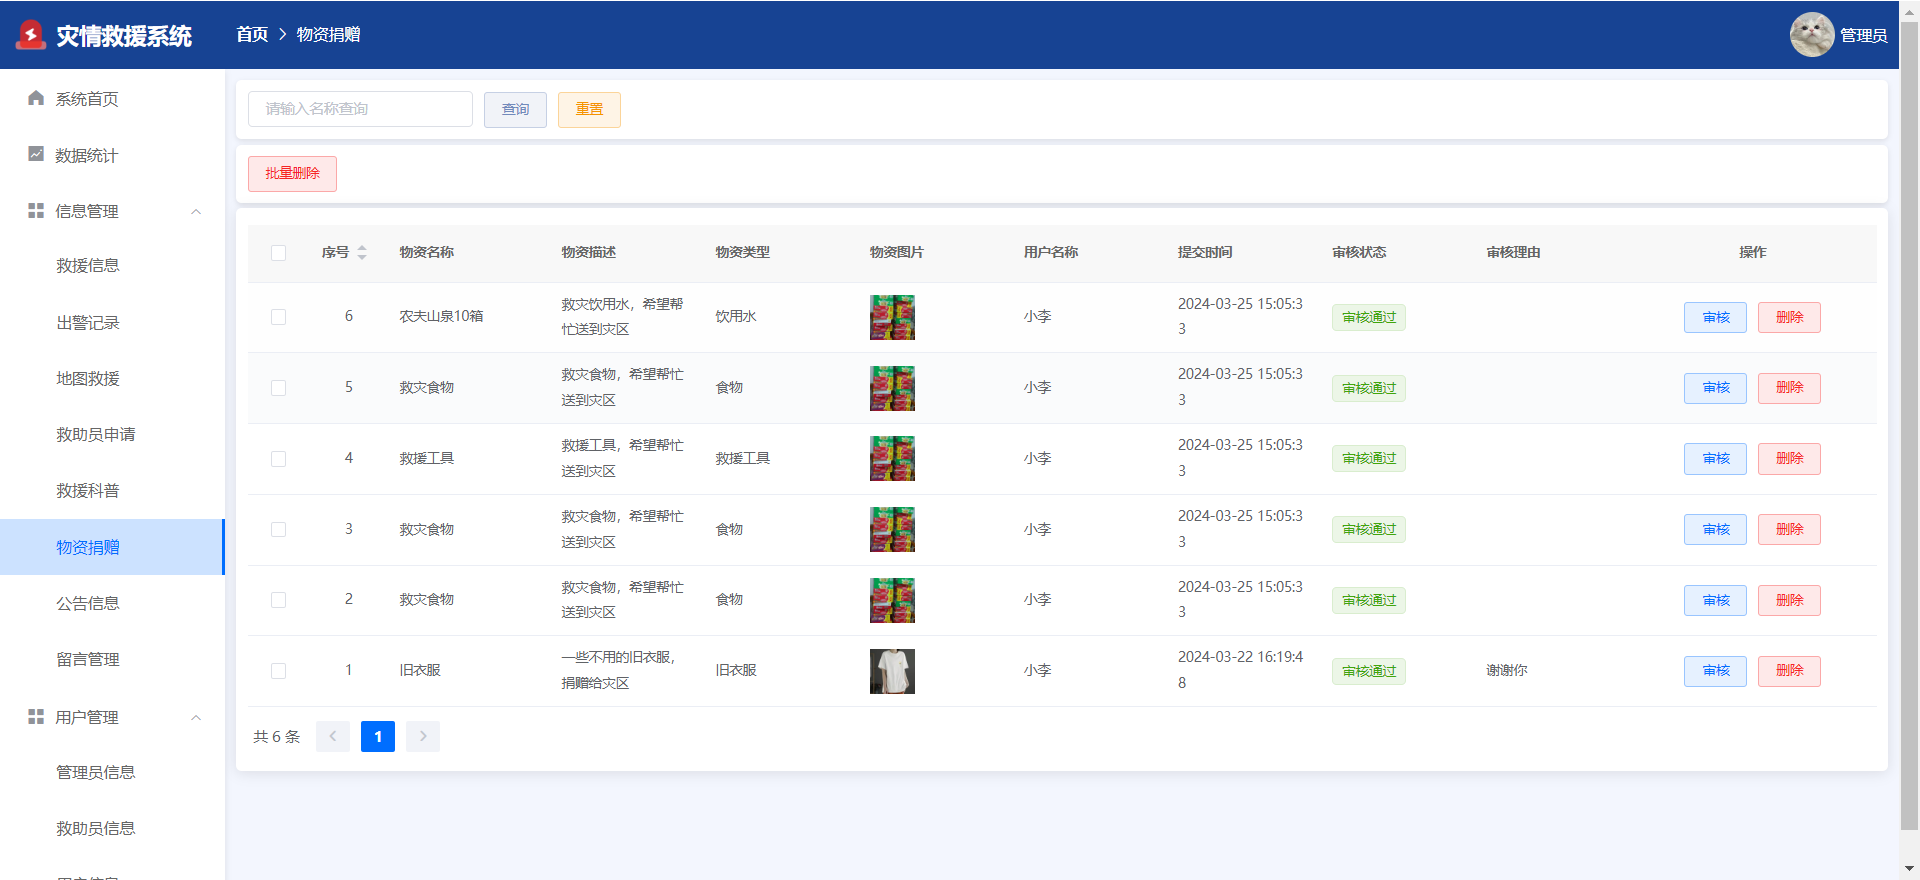The width and height of the screenshot is (1920, 880).
Task: Delete row number 2
Action: [x=1789, y=600]
